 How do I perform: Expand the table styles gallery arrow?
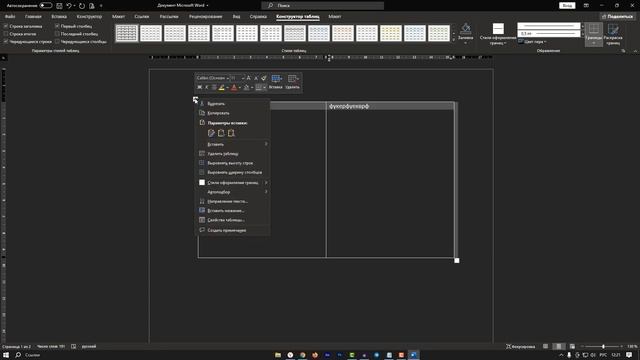[453, 40]
